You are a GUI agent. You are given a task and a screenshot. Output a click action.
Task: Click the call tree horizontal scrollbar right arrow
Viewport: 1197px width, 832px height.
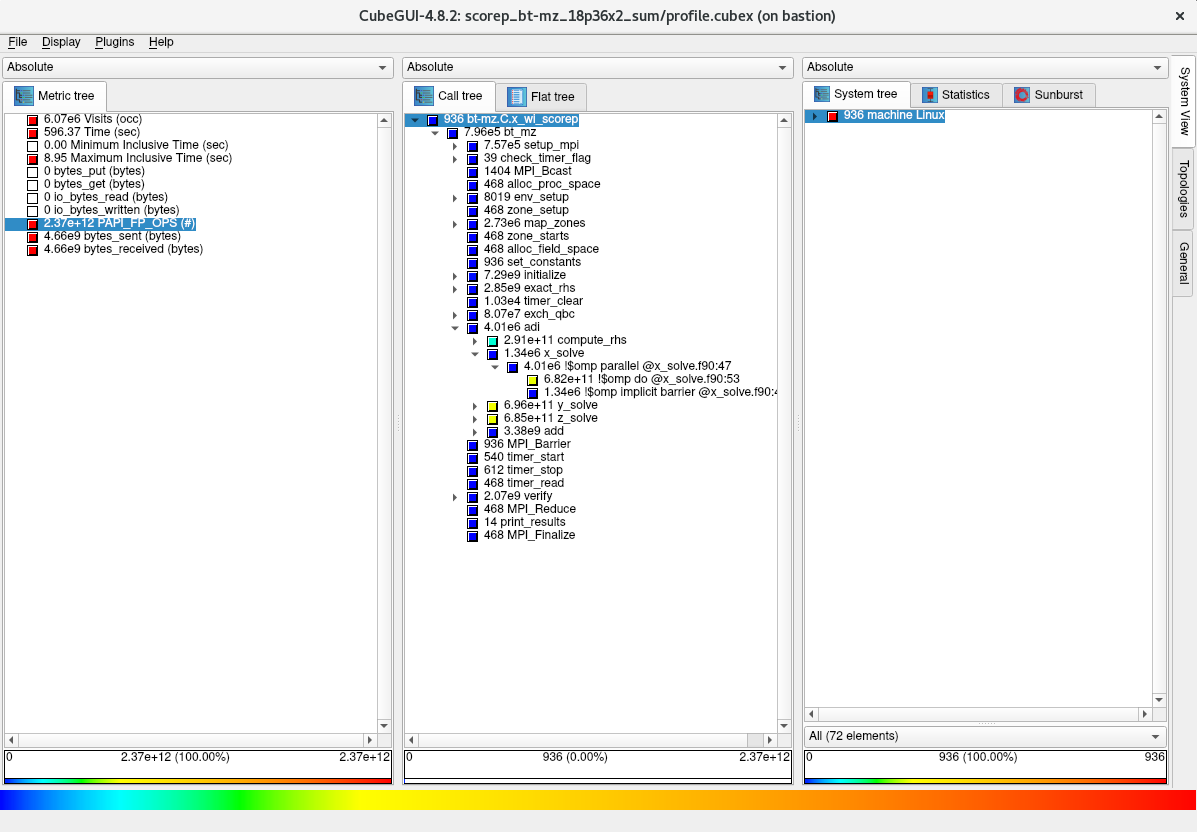771,740
